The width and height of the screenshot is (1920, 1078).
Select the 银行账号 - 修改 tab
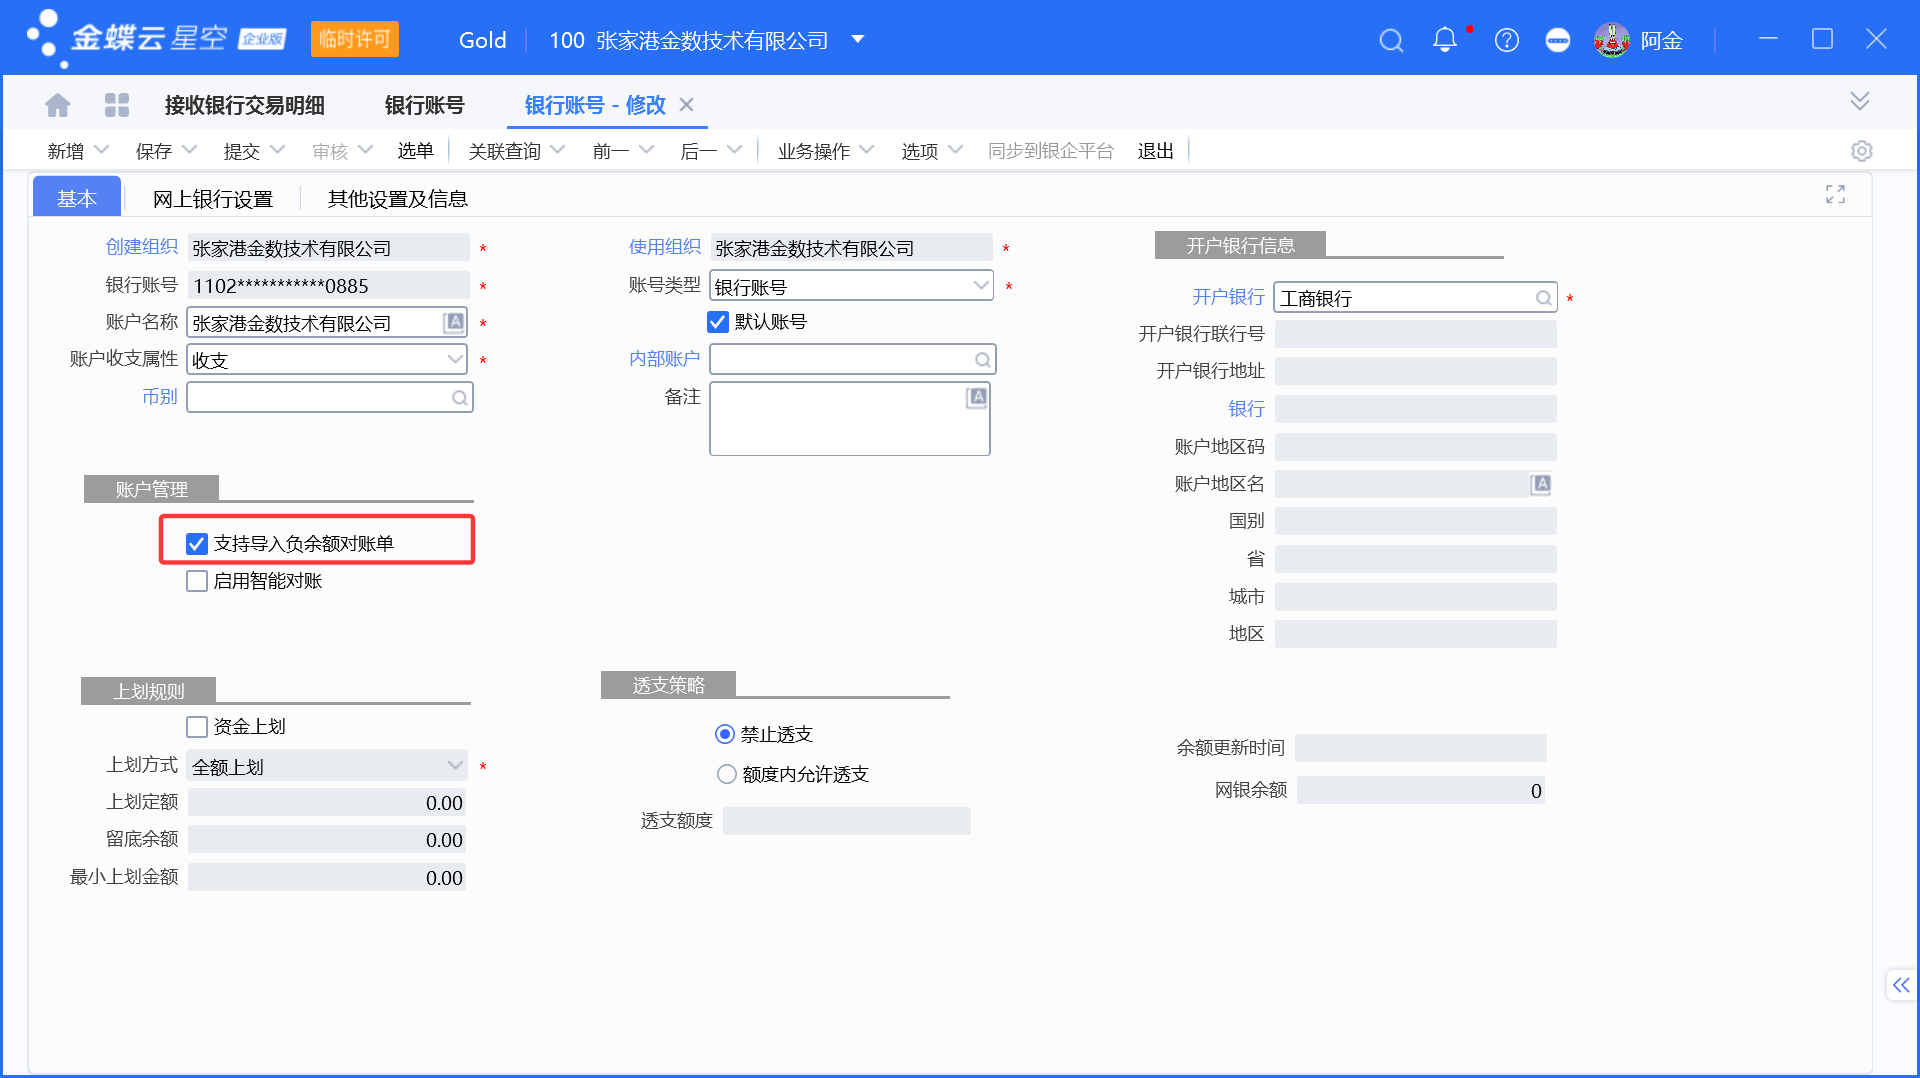pos(595,105)
